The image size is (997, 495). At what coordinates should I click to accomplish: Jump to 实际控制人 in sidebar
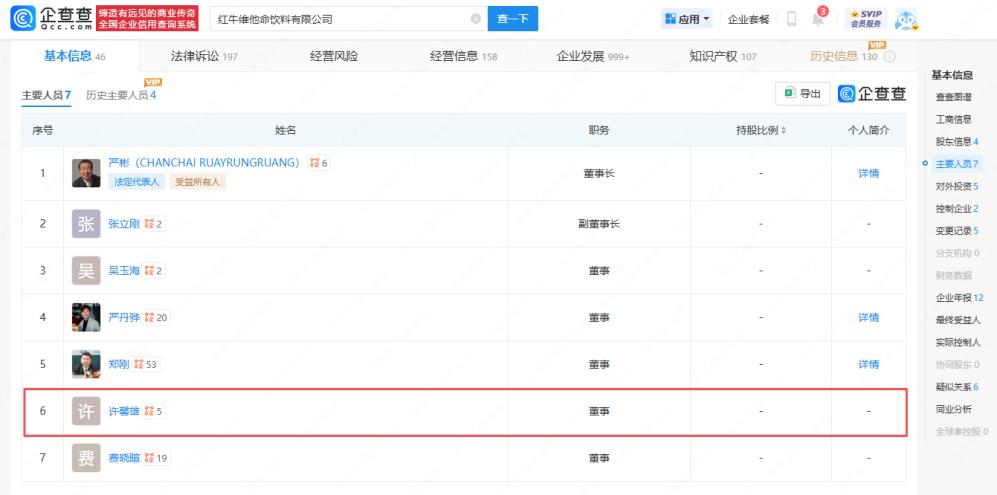[958, 342]
